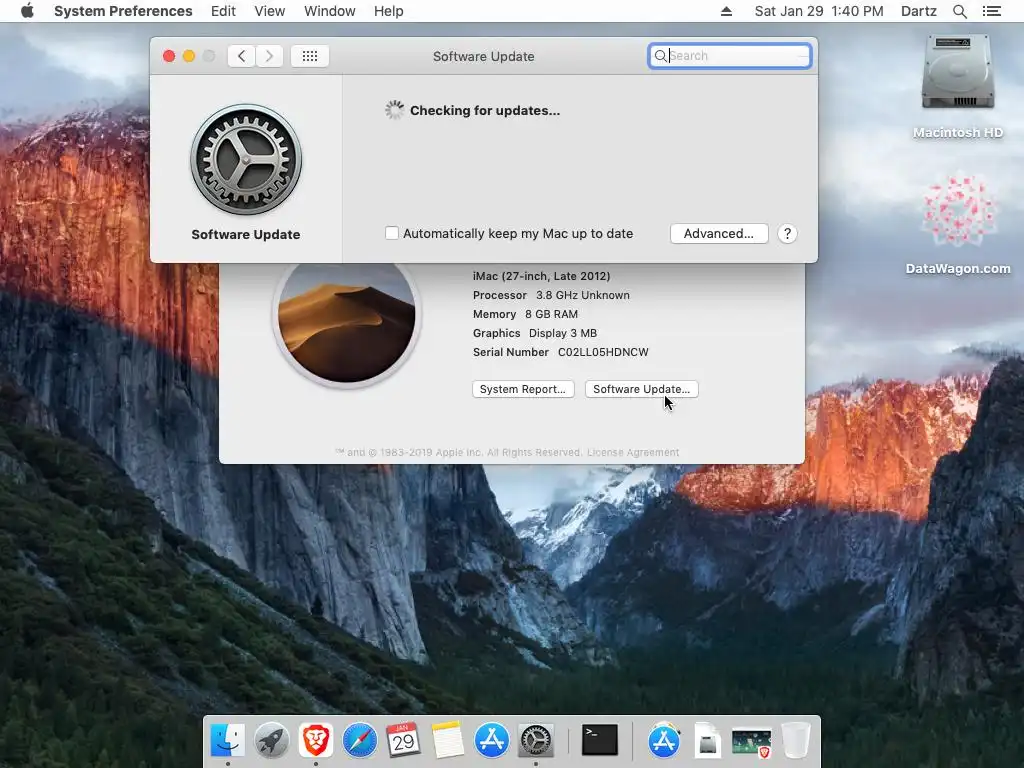Open the Window menu
This screenshot has width=1024, height=768.
[330, 11]
